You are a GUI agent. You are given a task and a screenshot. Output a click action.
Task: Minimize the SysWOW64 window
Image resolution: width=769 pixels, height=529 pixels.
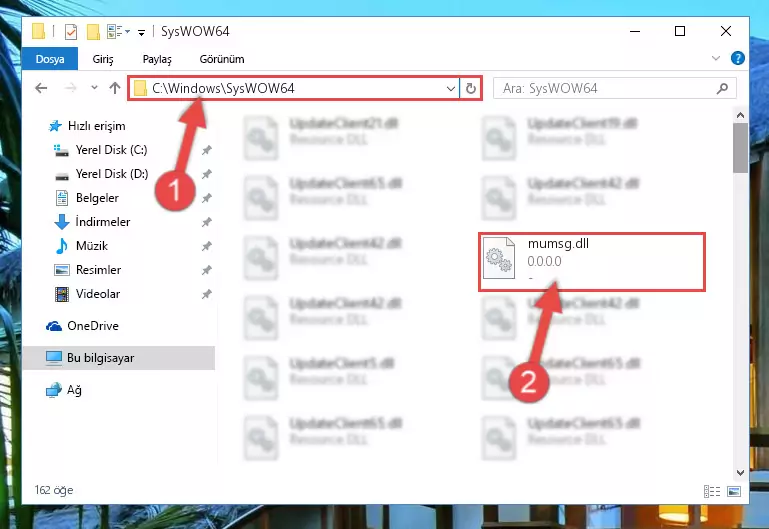635,31
